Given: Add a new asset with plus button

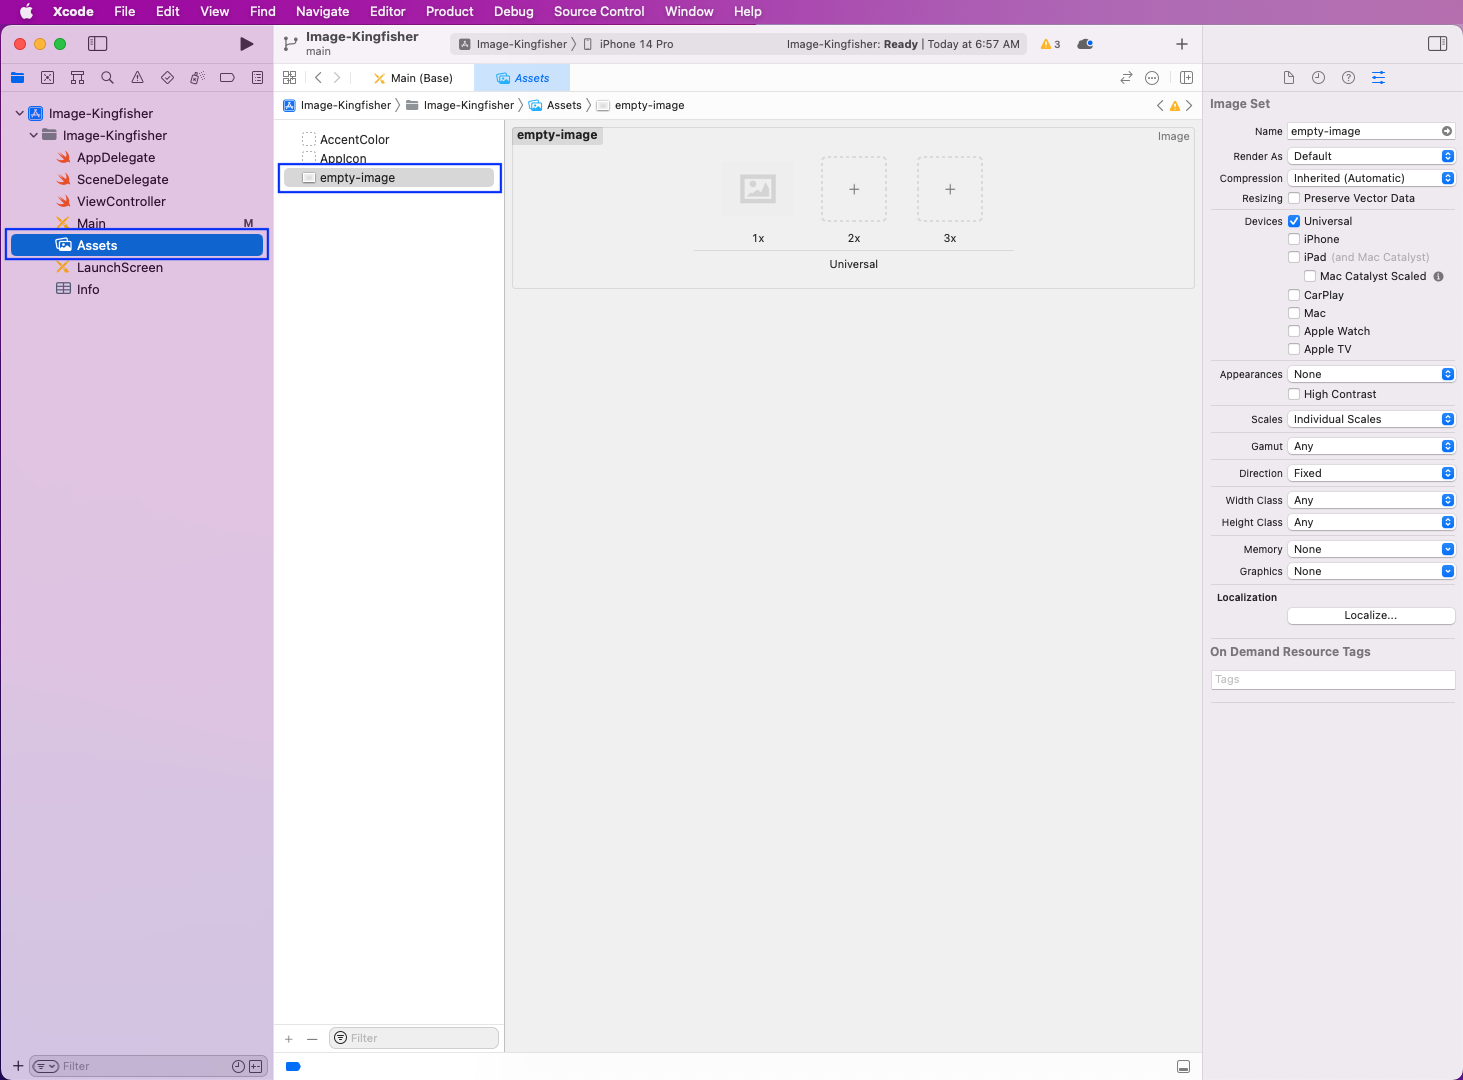Looking at the screenshot, I should pyautogui.click(x=289, y=1039).
